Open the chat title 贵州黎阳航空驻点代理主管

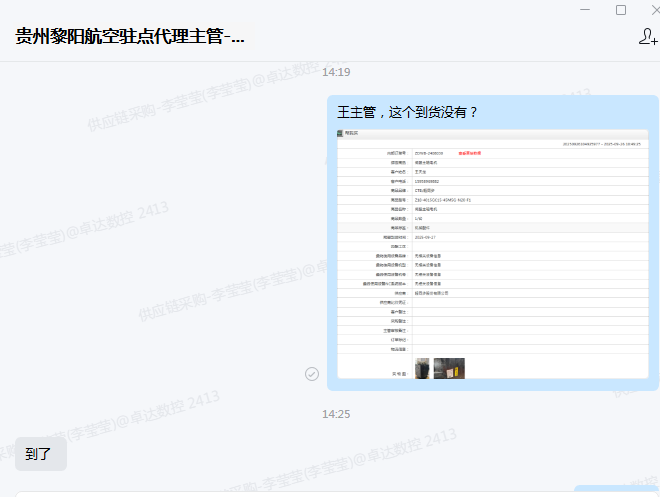130,37
